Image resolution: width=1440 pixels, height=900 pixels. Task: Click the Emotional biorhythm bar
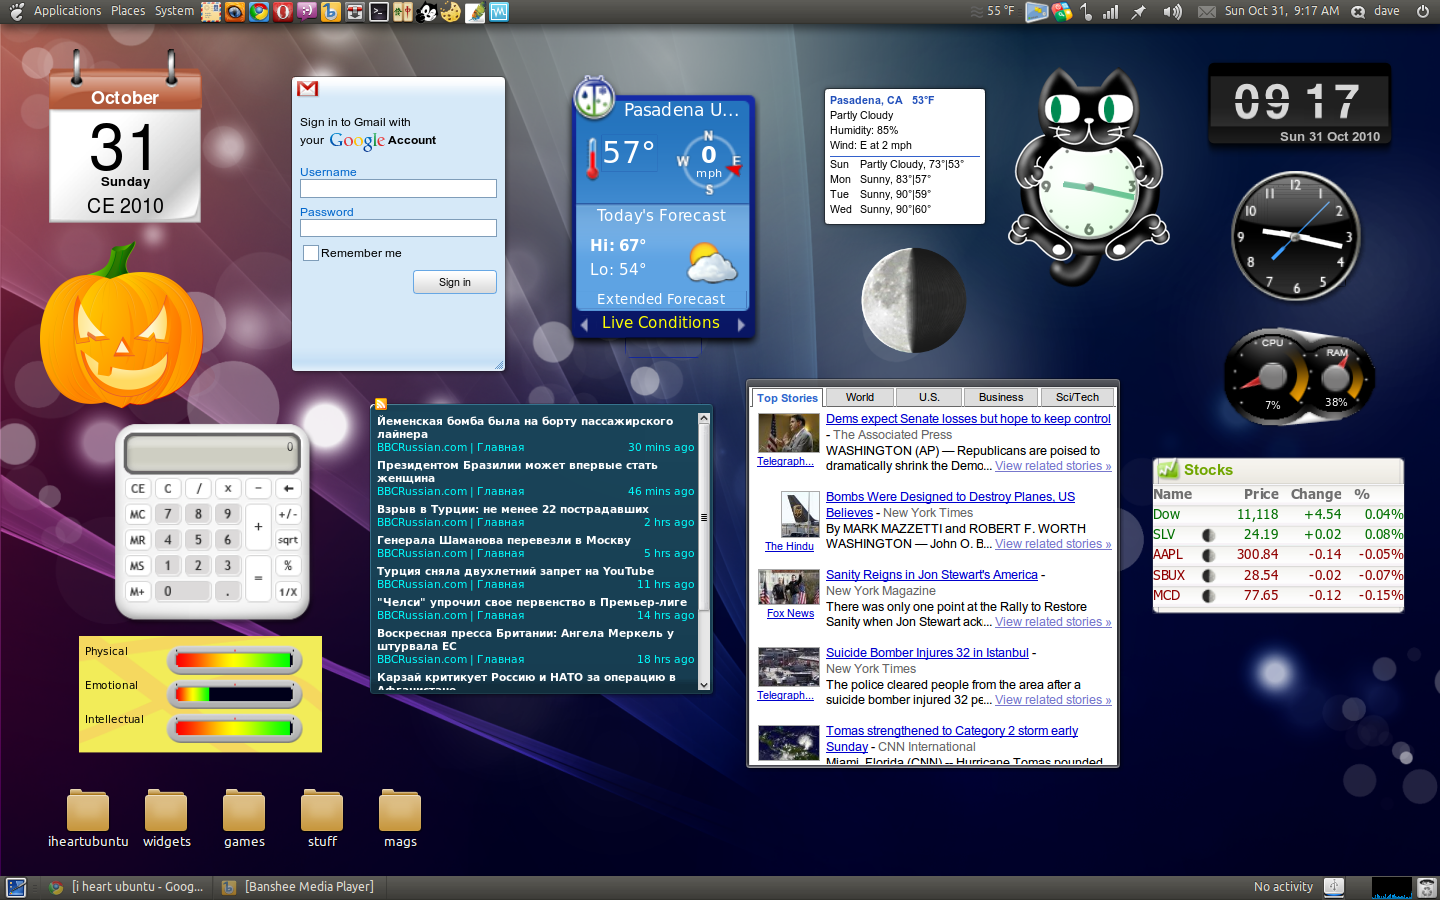point(235,694)
